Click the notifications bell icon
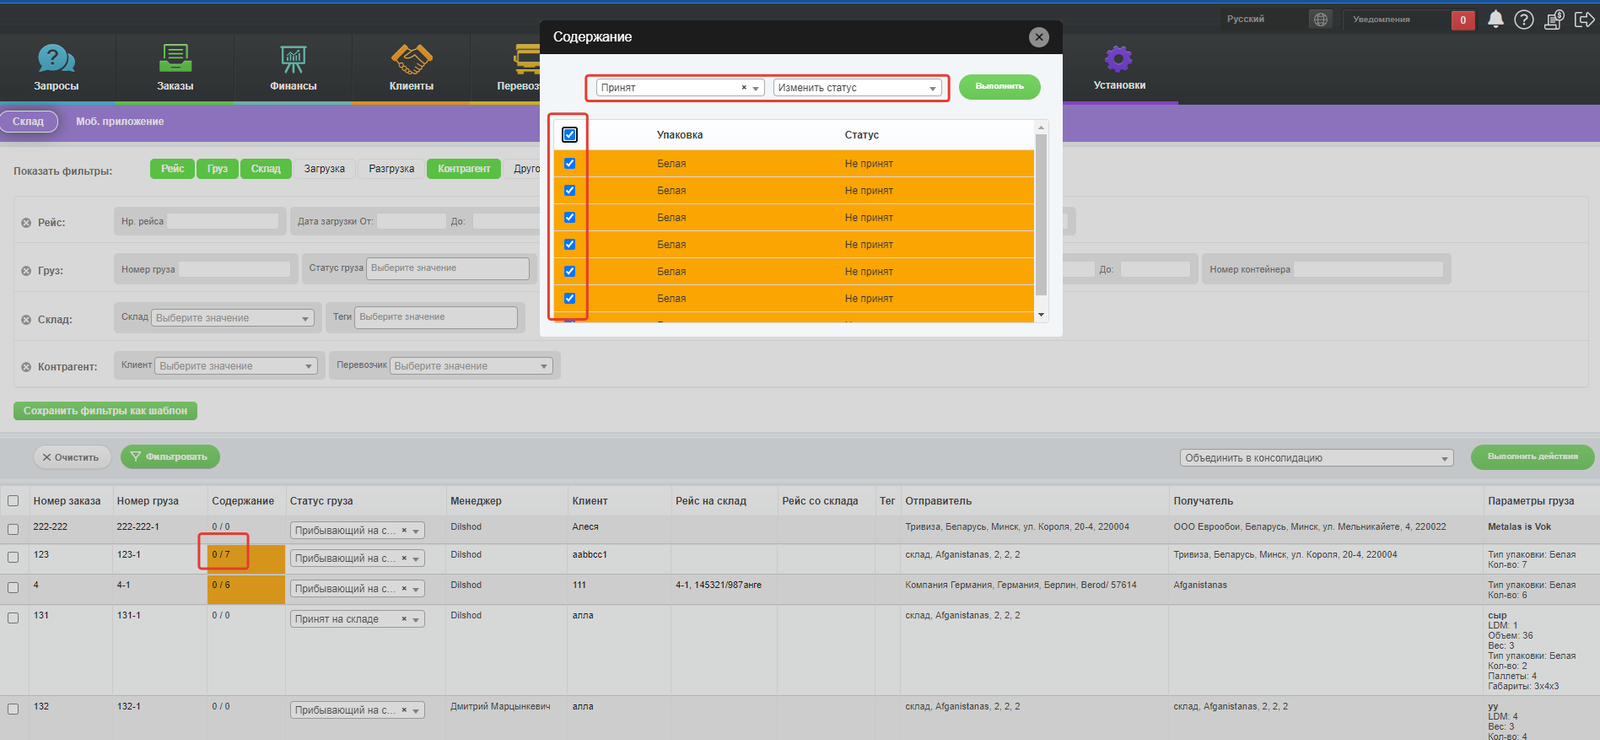The image size is (1600, 740). (x=1495, y=19)
